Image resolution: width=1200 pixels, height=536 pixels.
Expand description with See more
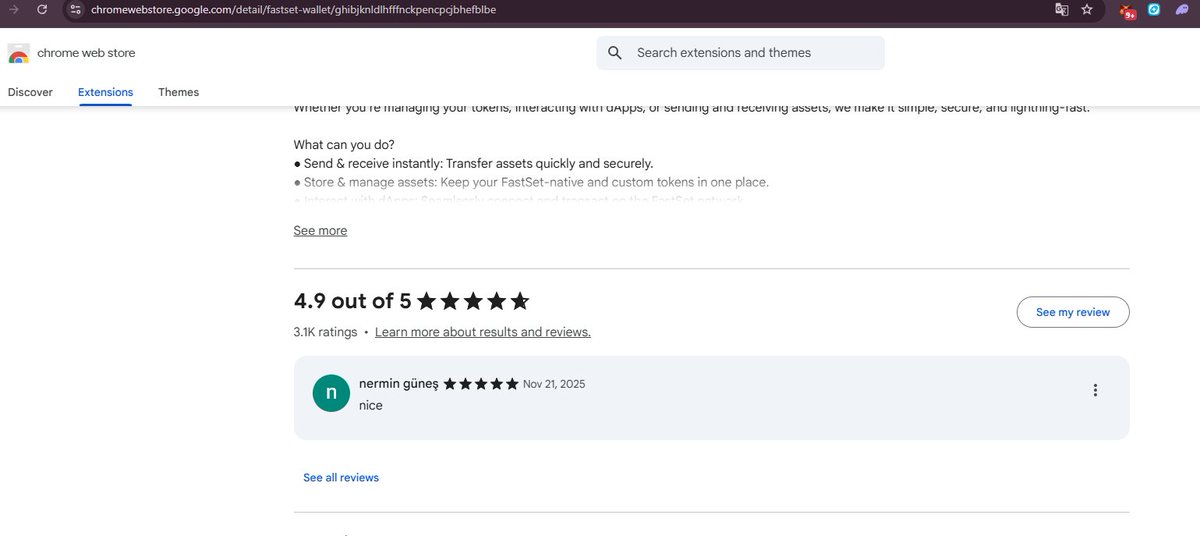[x=320, y=231]
